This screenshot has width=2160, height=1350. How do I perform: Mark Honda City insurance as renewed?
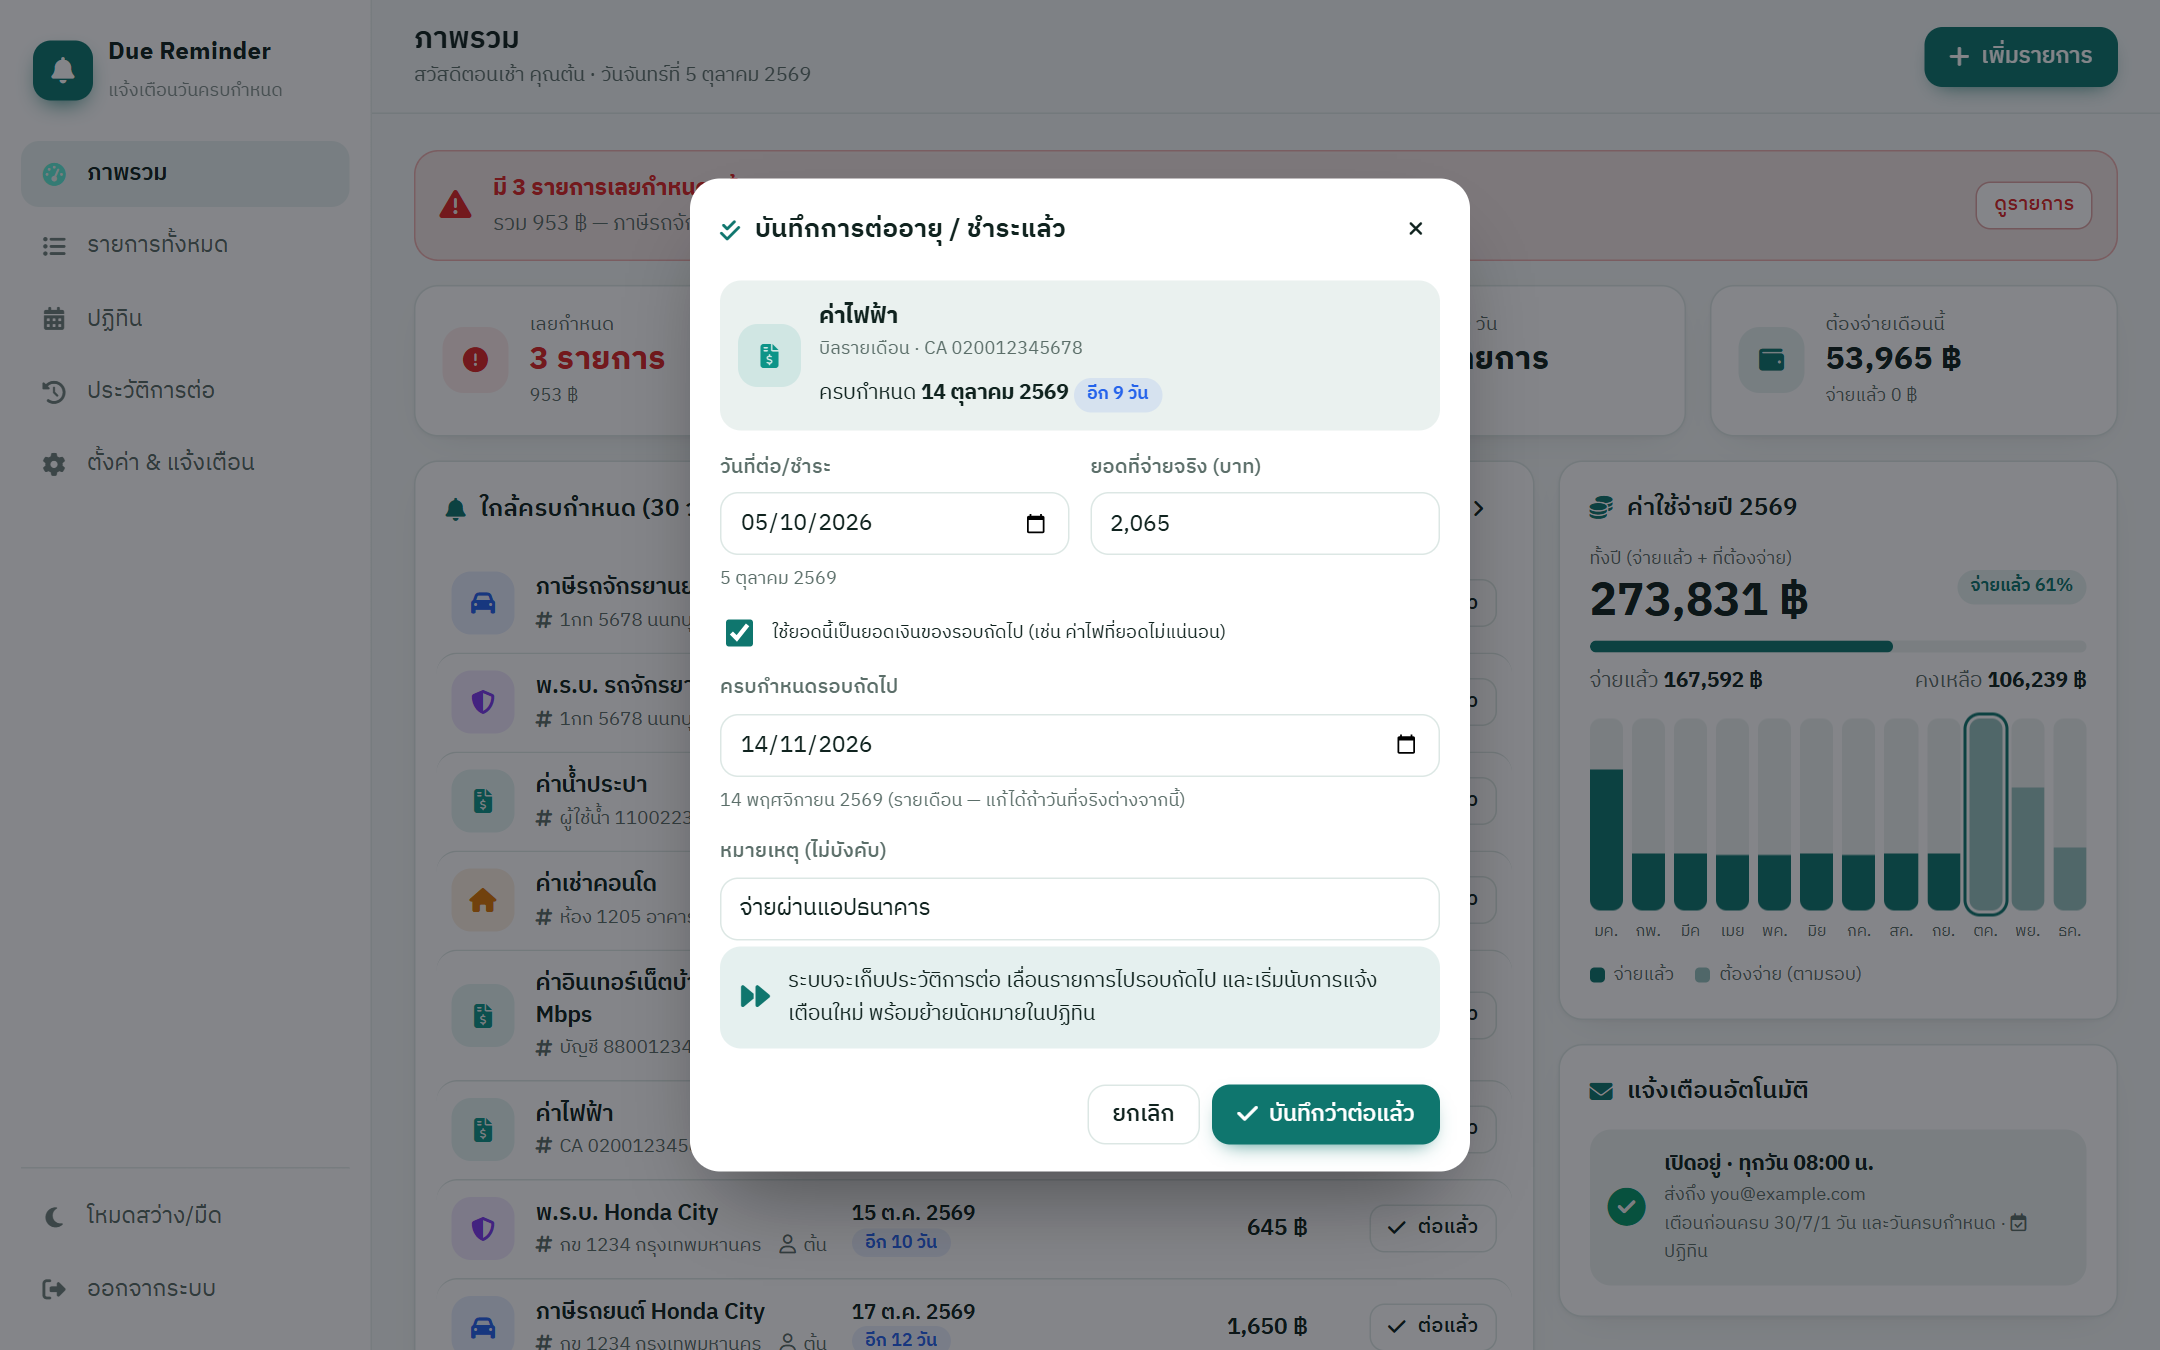click(1432, 1227)
